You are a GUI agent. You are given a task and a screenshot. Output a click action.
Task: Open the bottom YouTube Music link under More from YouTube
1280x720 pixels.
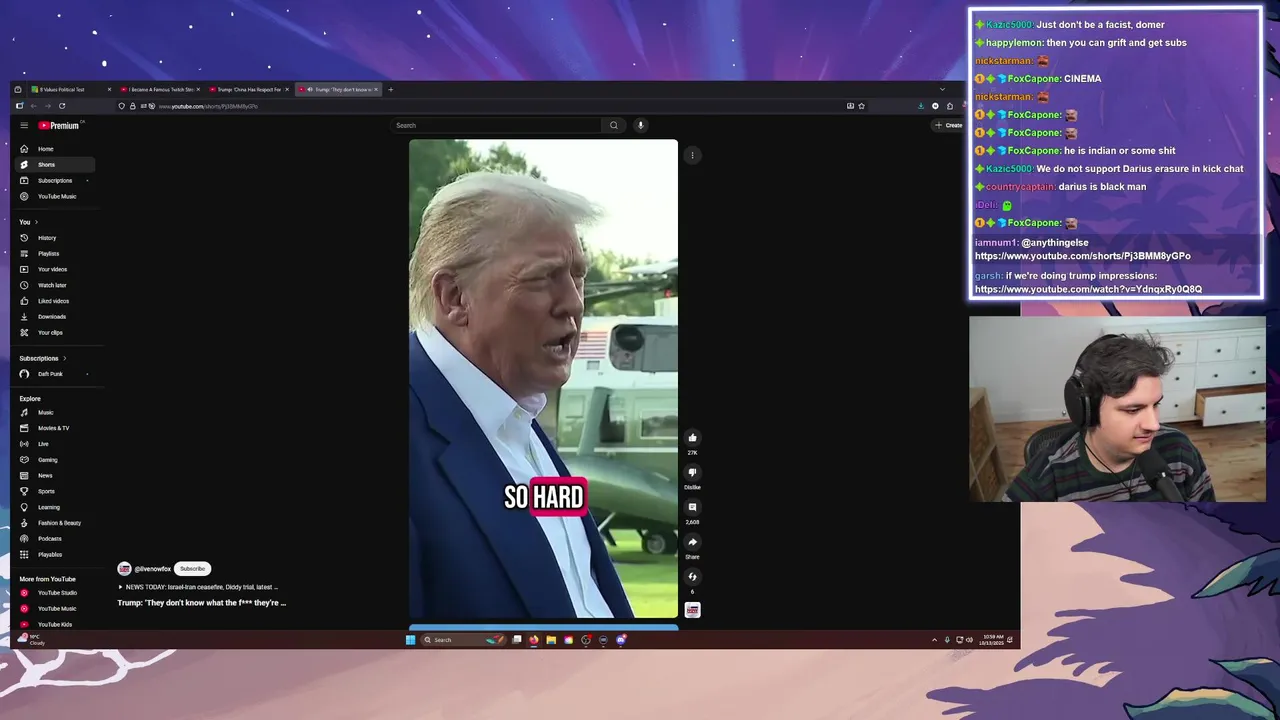point(55,608)
